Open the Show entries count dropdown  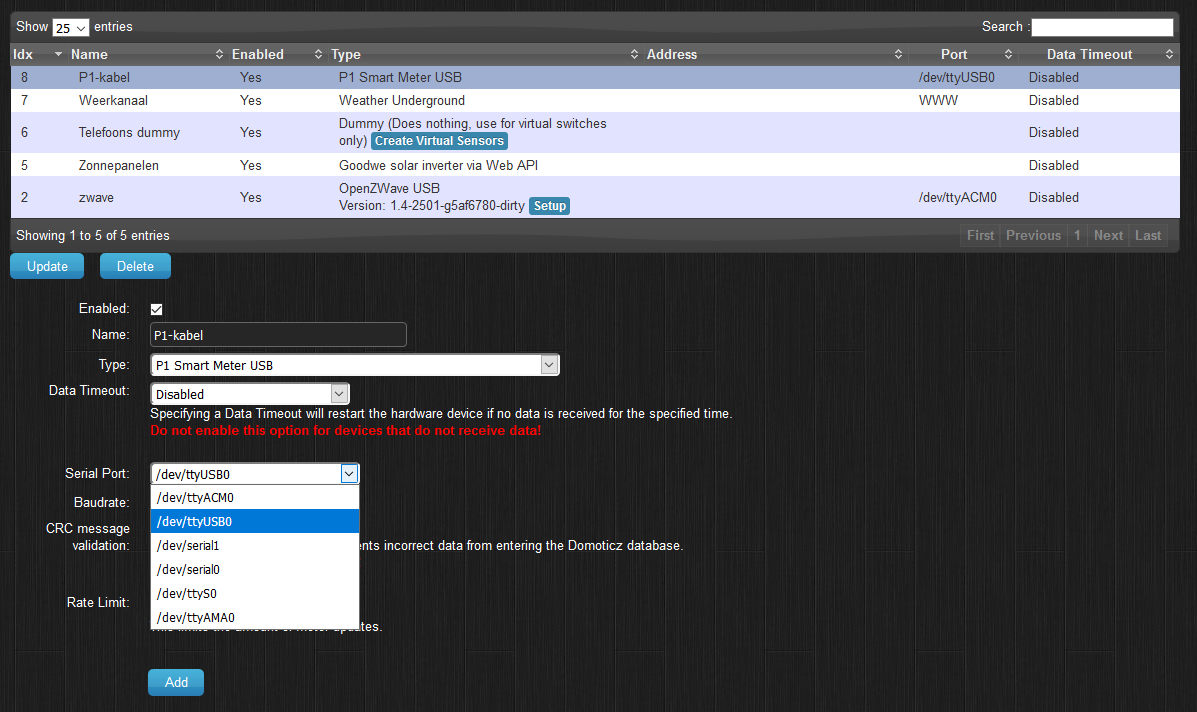pyautogui.click(x=70, y=27)
